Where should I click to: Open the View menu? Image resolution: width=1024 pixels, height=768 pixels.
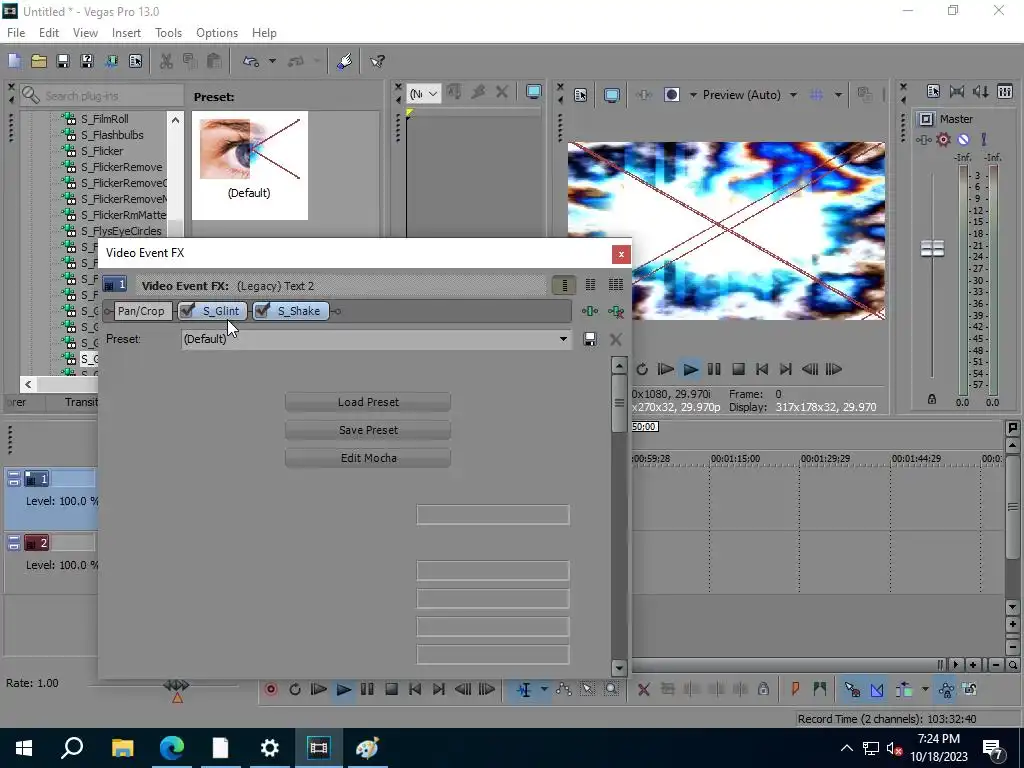click(x=85, y=33)
